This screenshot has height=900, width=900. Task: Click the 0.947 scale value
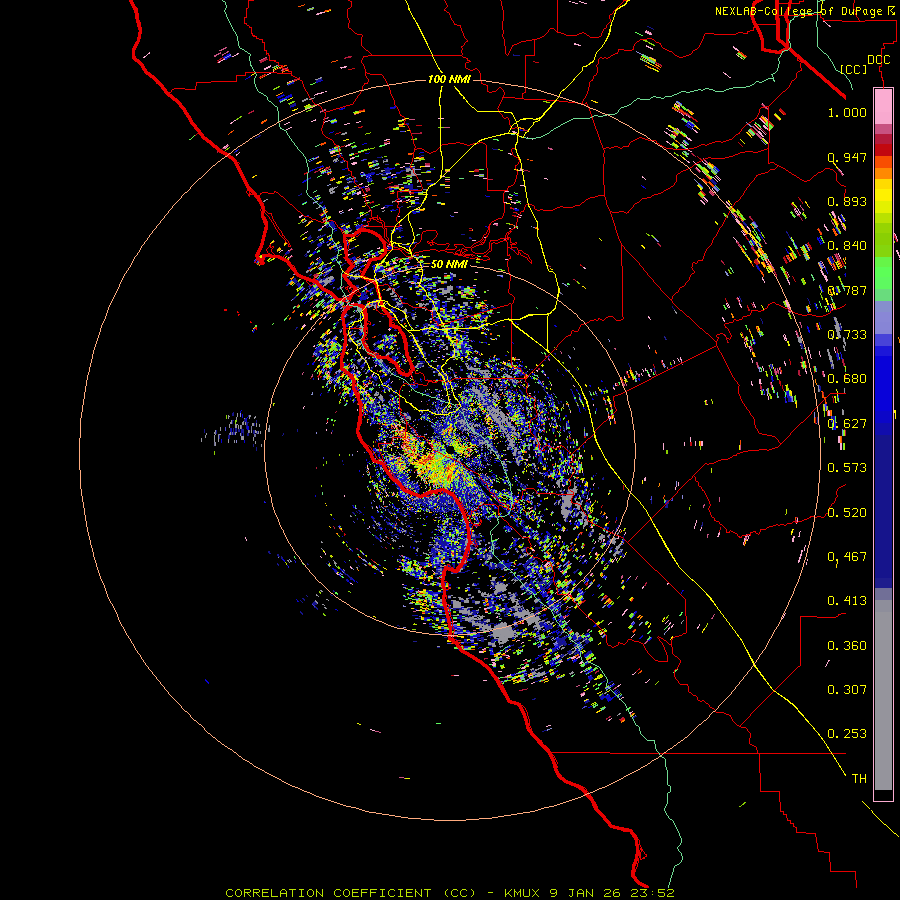[x=847, y=157]
